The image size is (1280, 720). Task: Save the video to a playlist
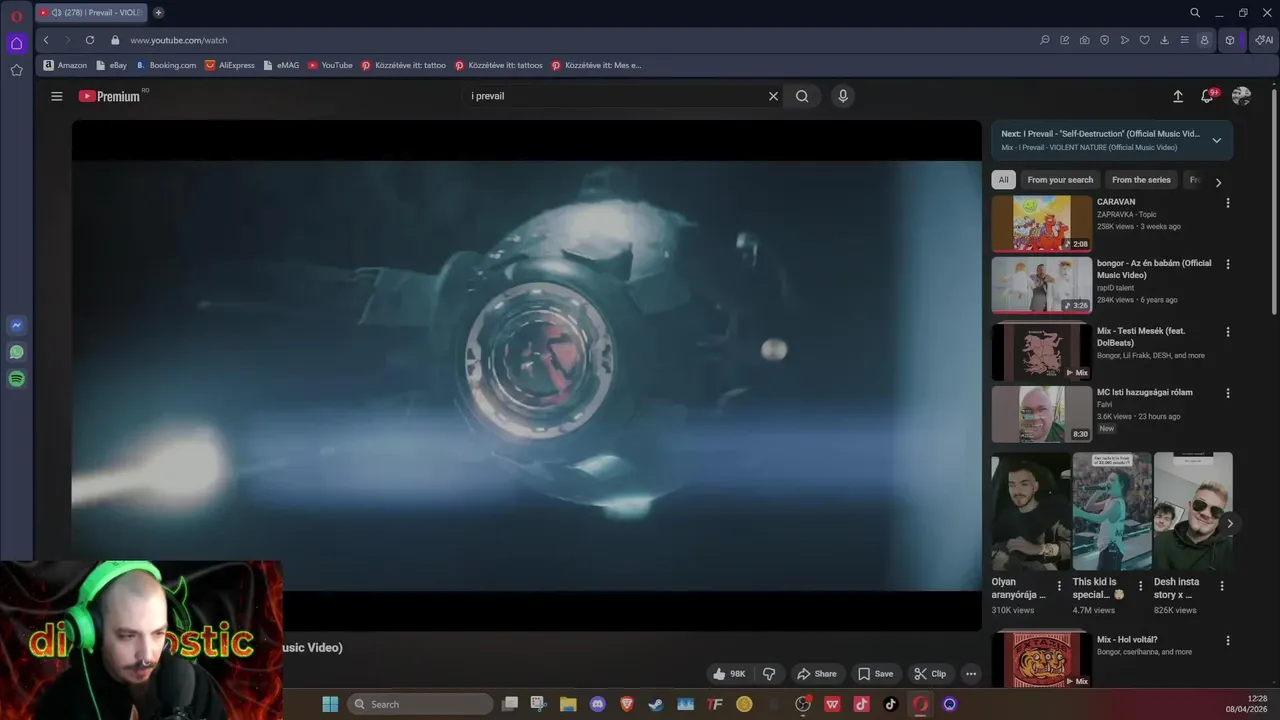pos(875,674)
